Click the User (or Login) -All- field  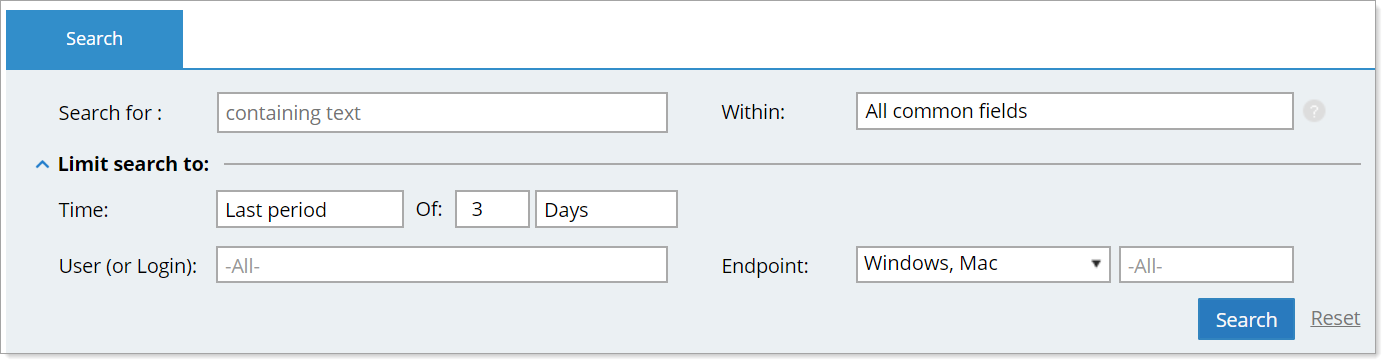point(442,265)
